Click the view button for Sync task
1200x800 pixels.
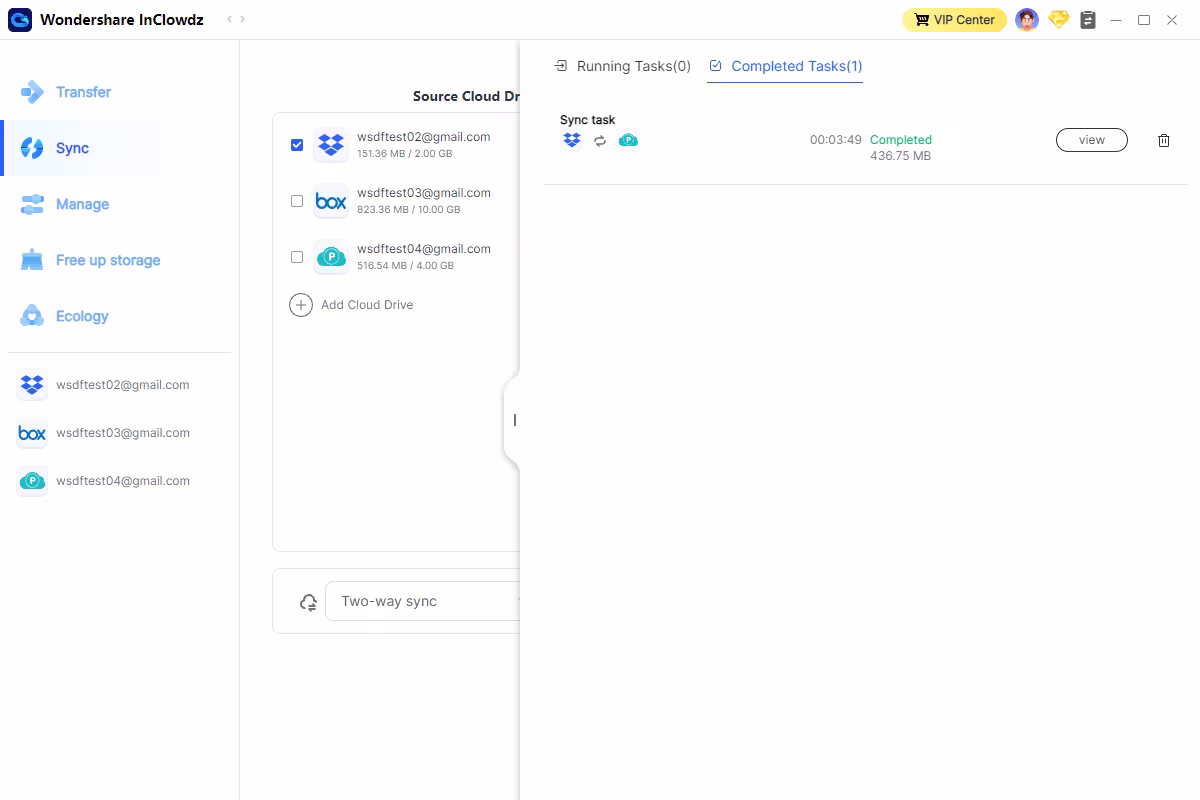tap(1092, 140)
